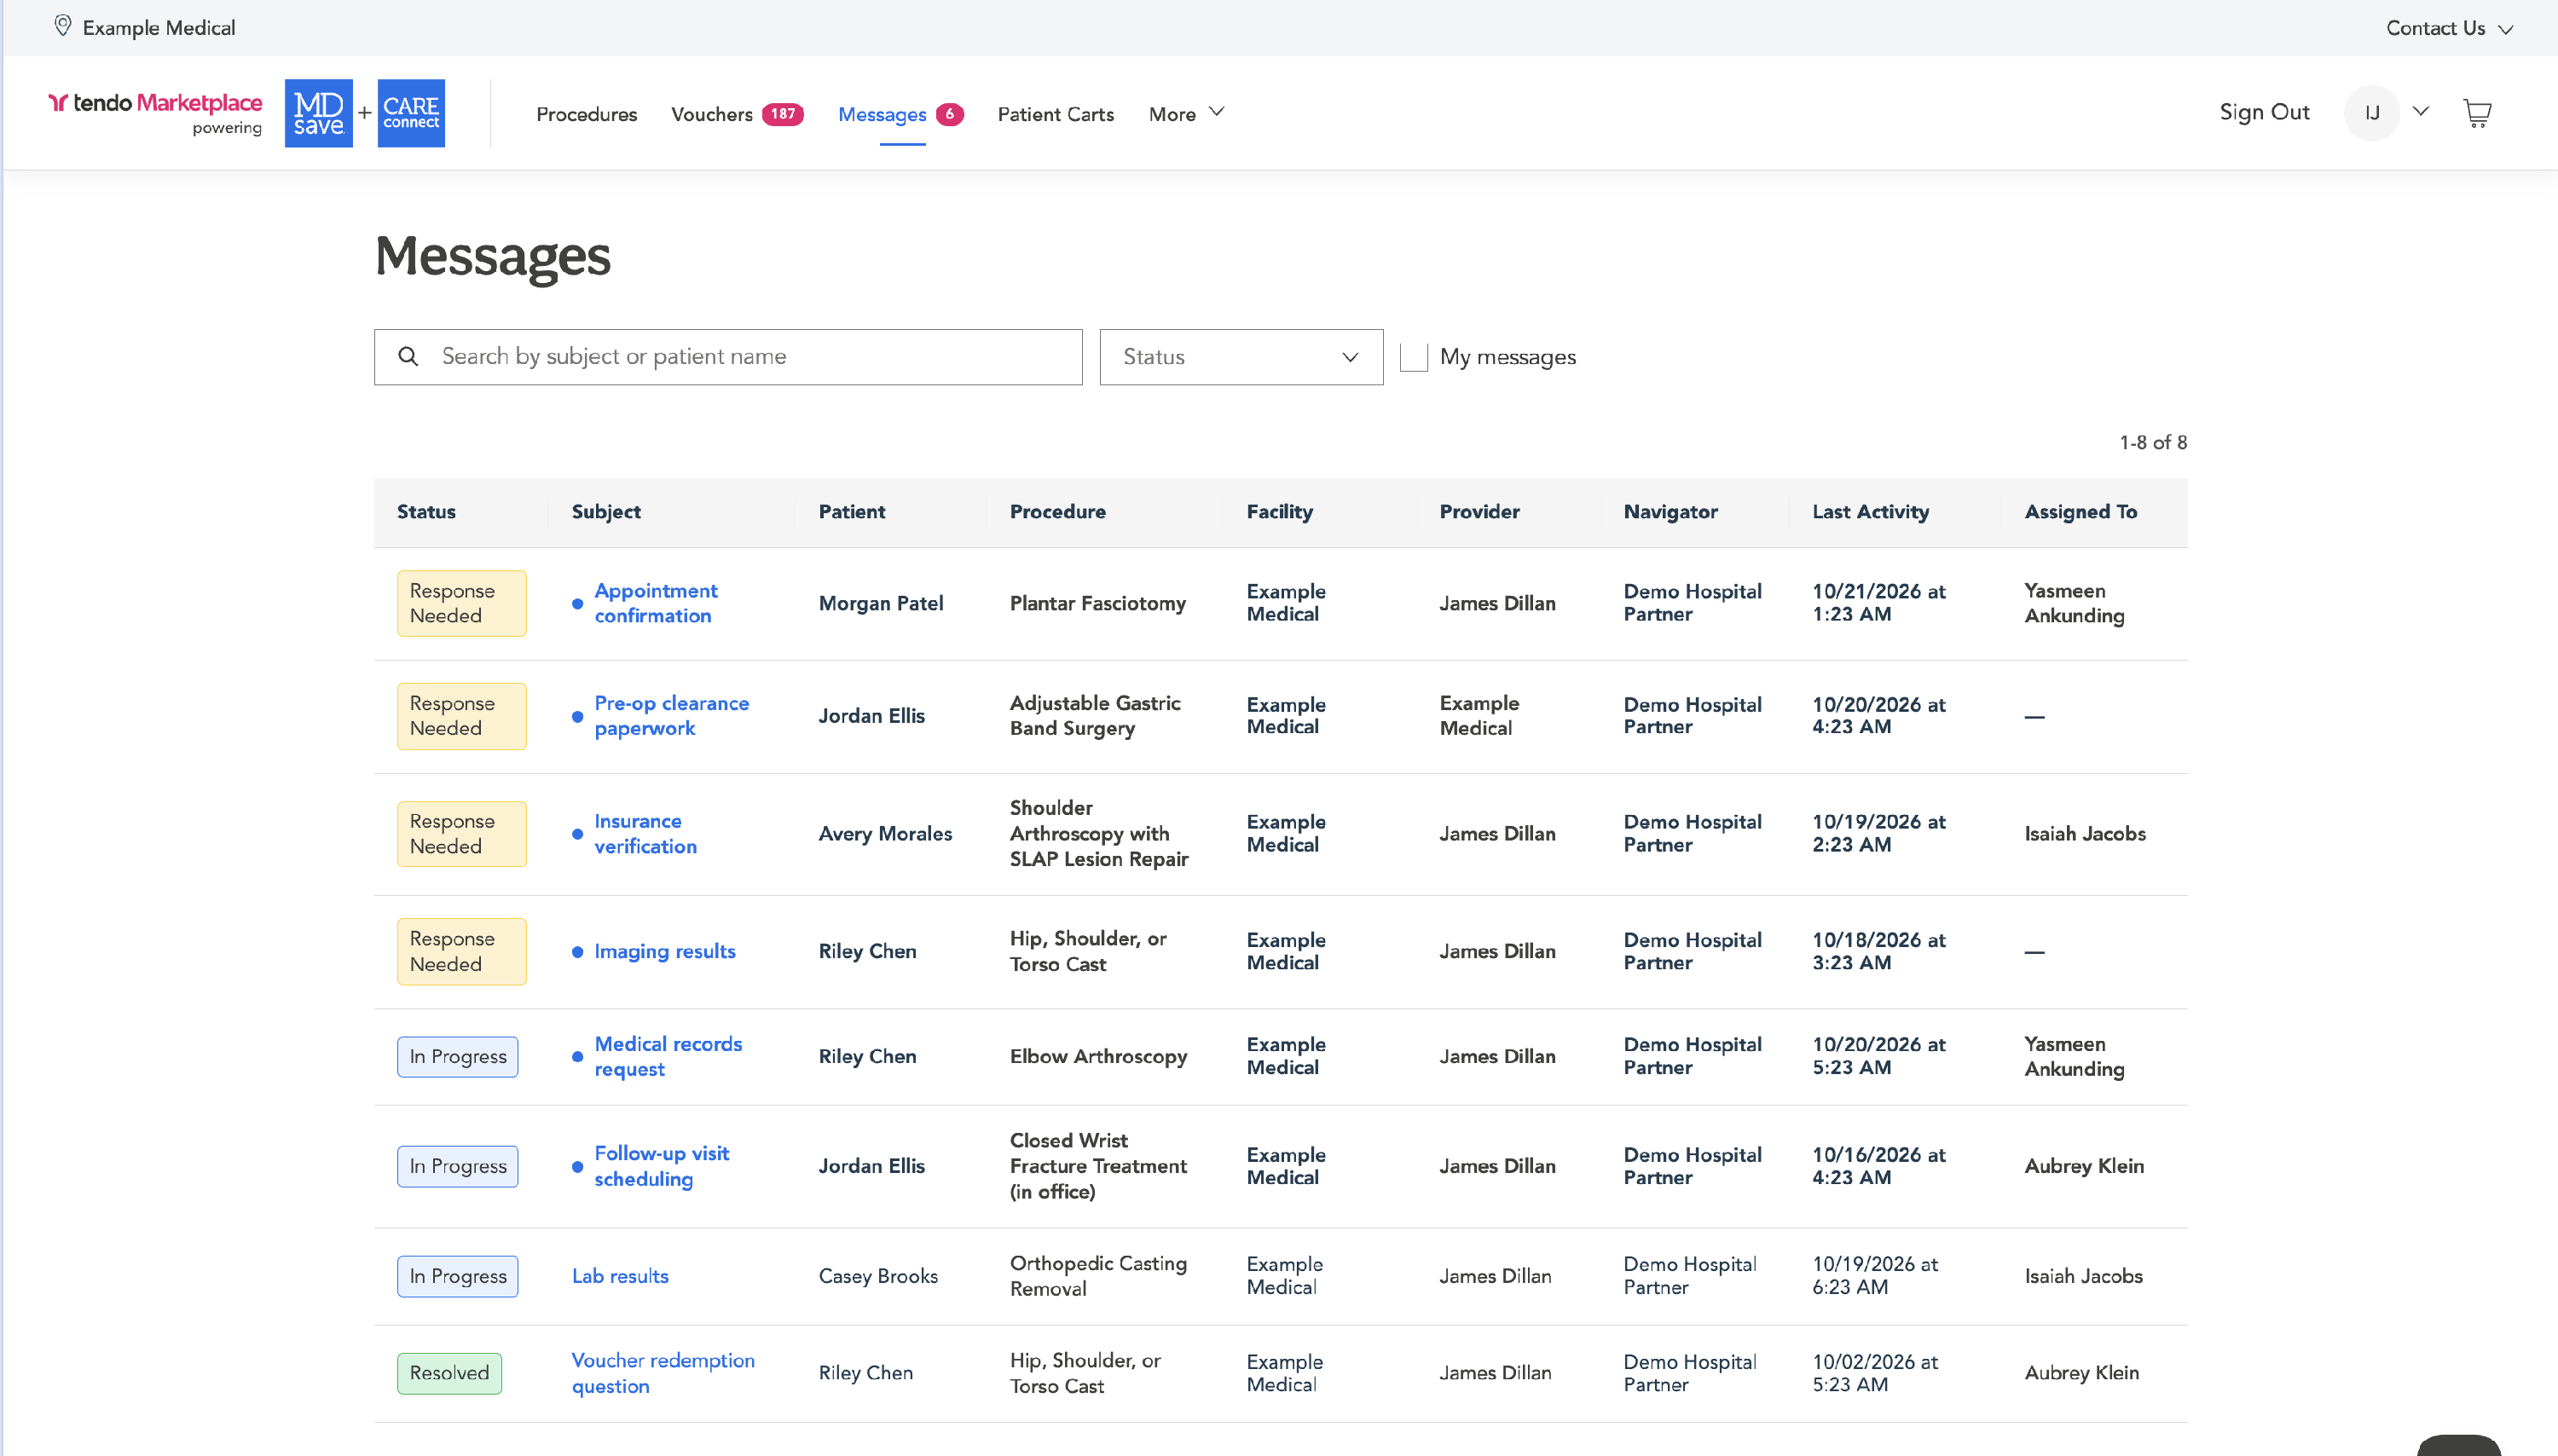Click the 1-8 of 8 results count
The height and width of the screenshot is (1456, 2558).
tap(2152, 442)
